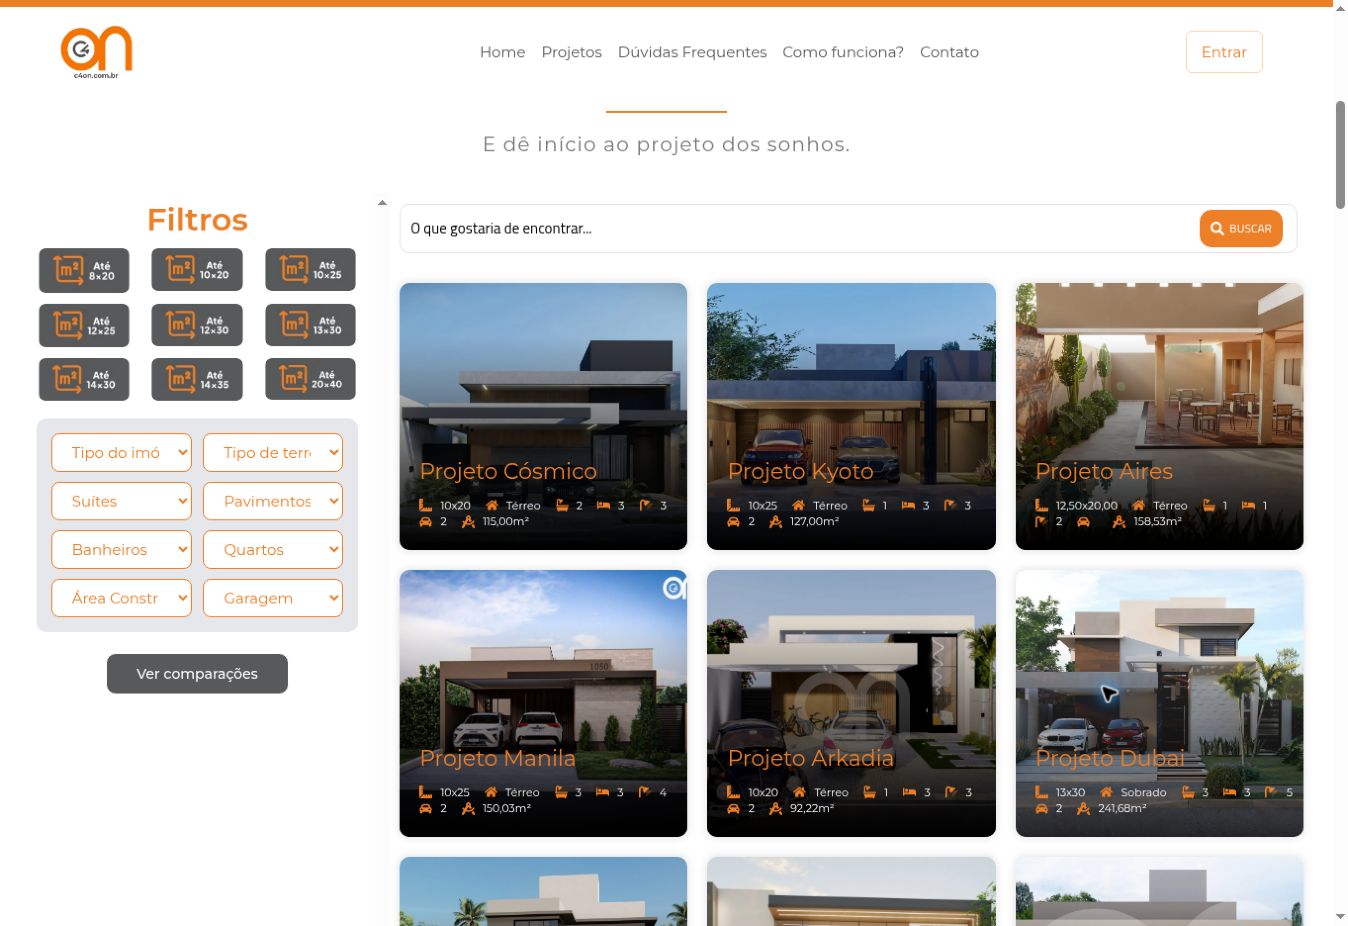Image resolution: width=1348 pixels, height=926 pixels.
Task: Open the Projeto Dubai card
Action: (1159, 703)
